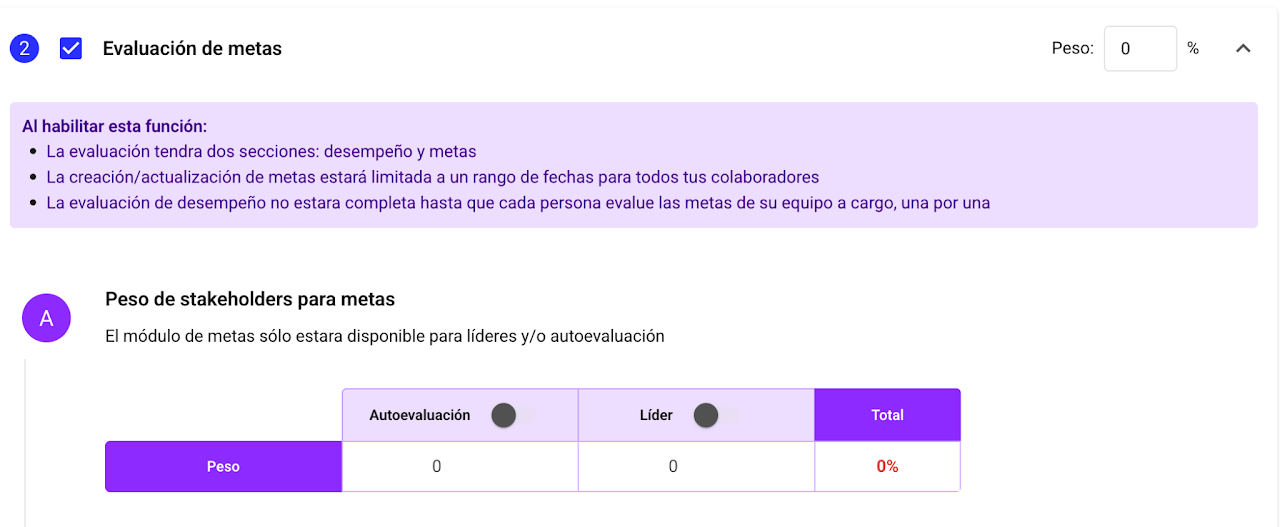The image size is (1280, 527).
Task: Click the Autoevaluación column label text
Action: [x=420, y=415]
